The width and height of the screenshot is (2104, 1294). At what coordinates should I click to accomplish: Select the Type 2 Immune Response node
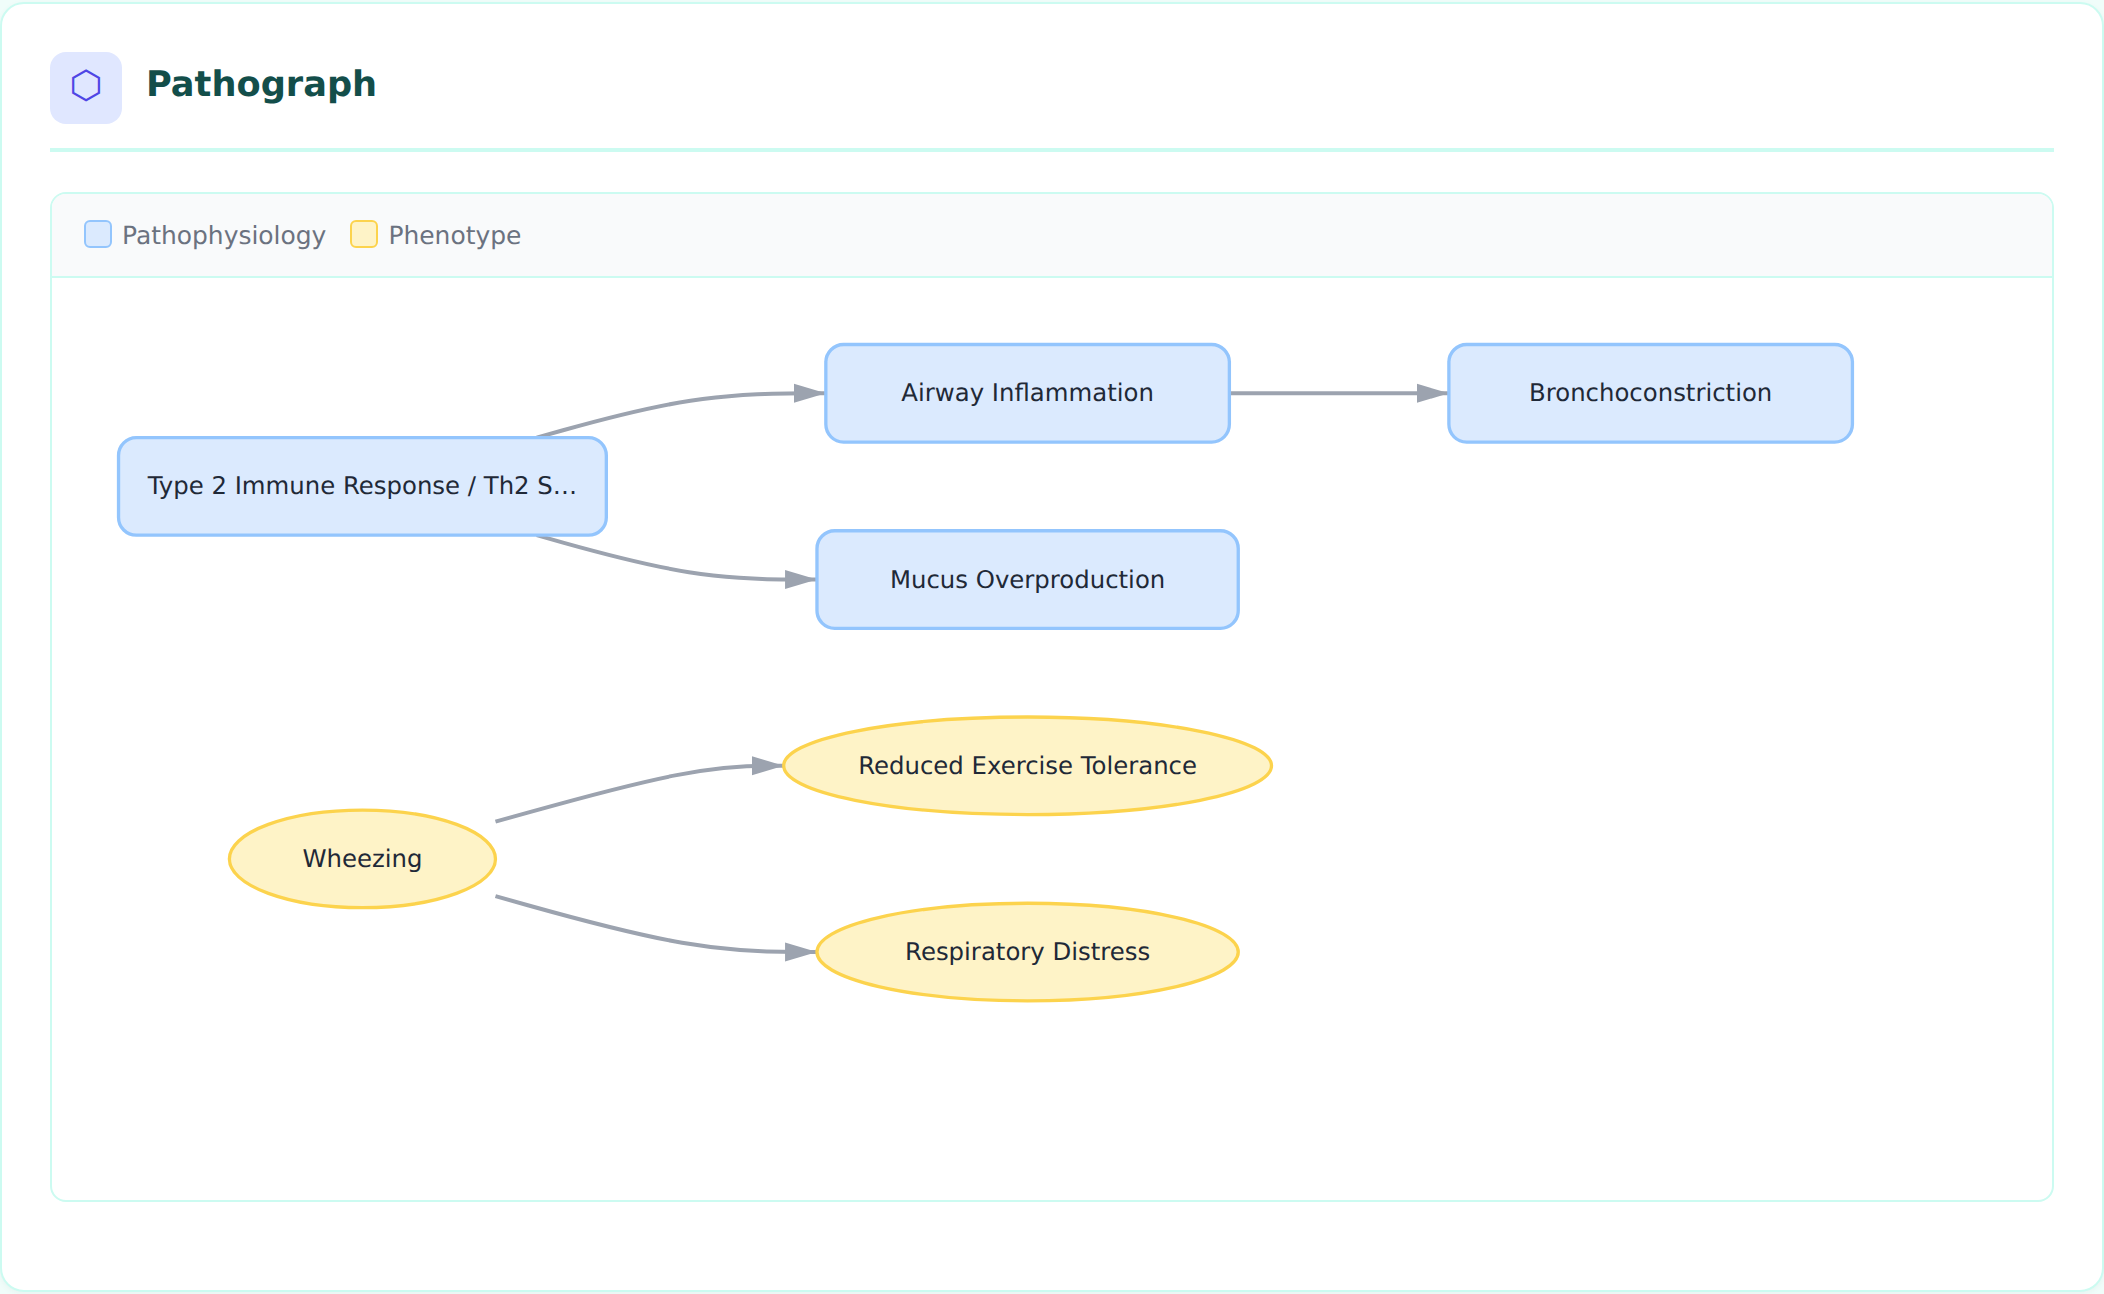point(362,486)
